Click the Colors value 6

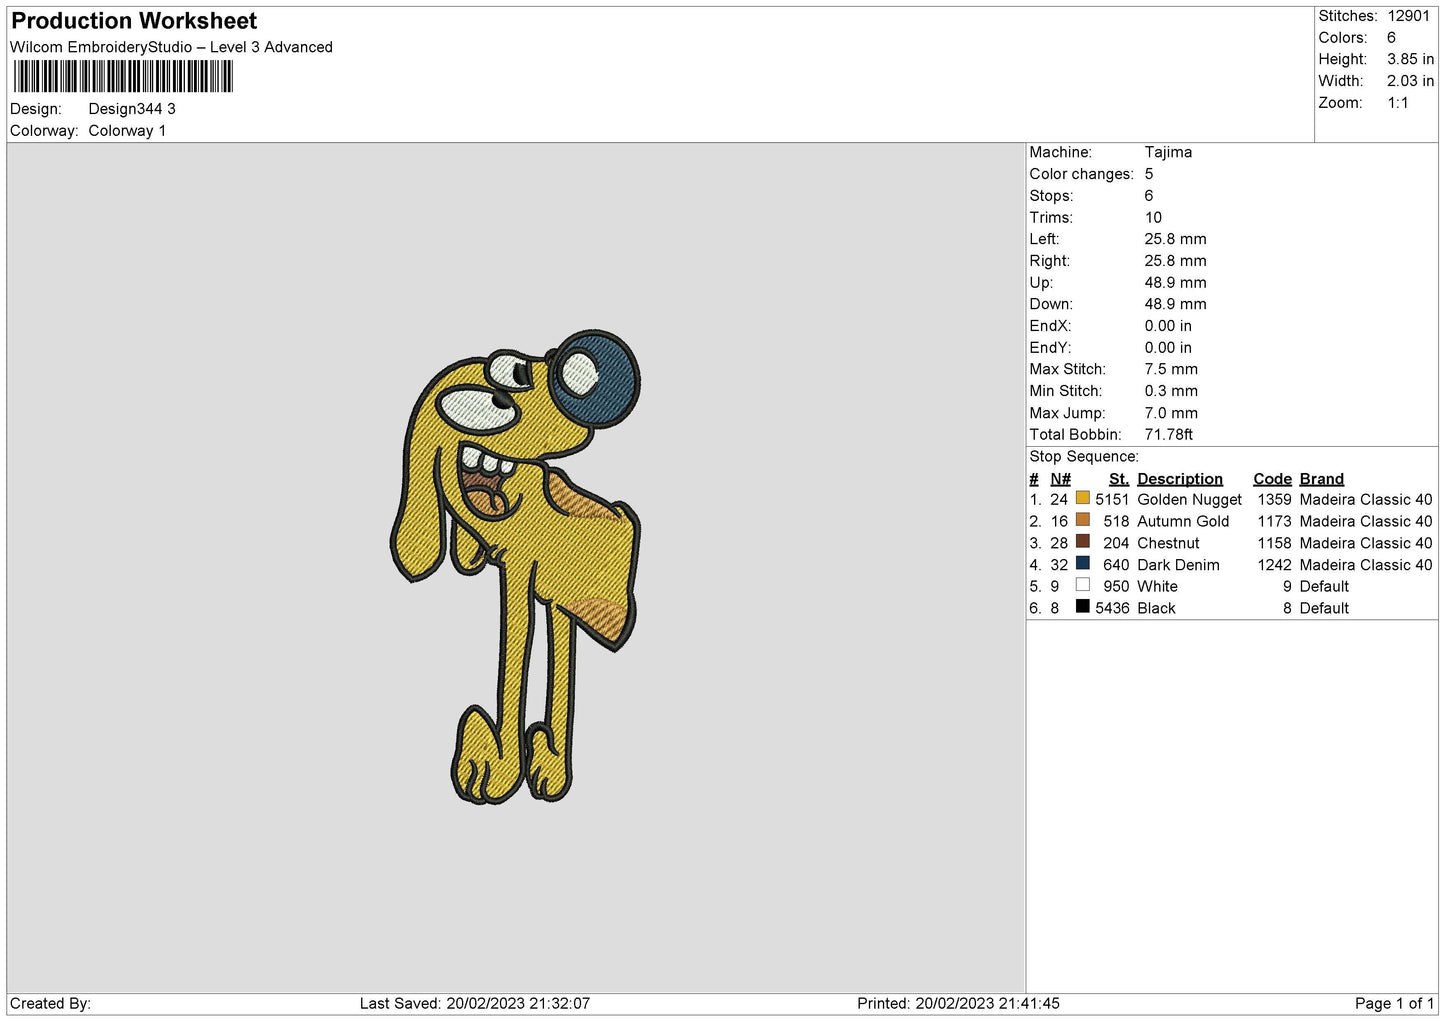point(1391,38)
